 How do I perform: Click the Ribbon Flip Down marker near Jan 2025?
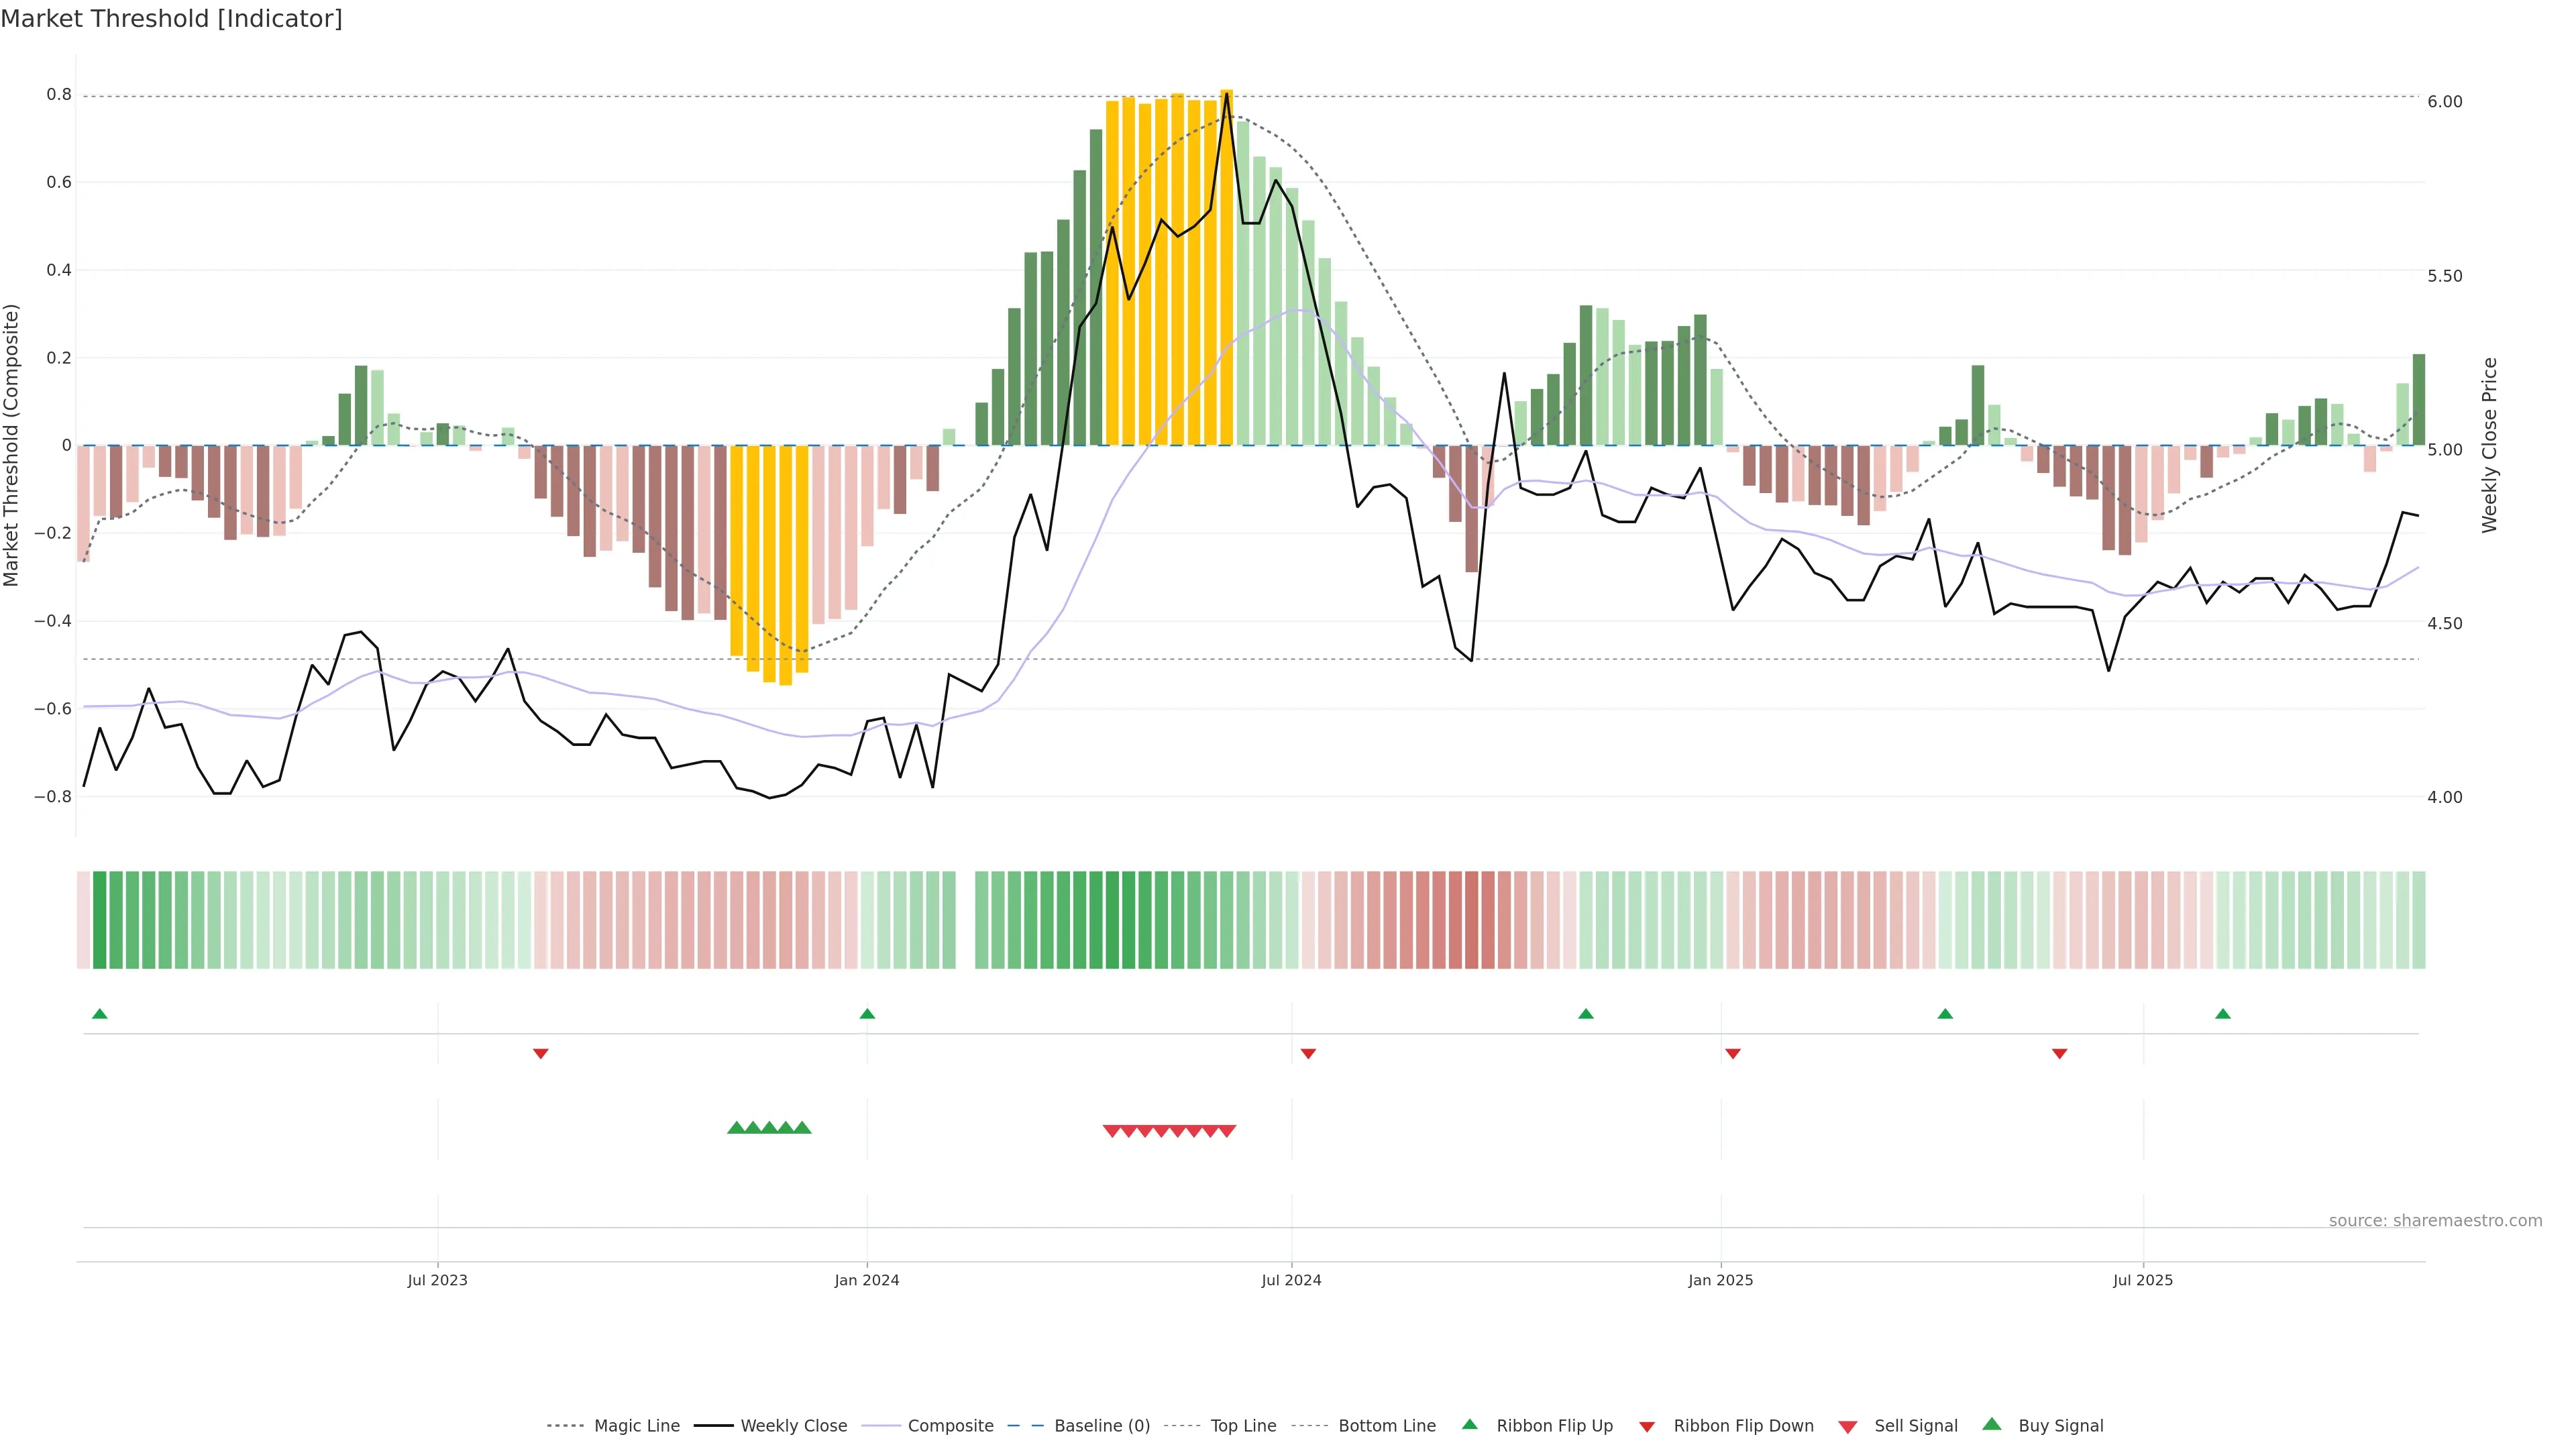click(x=1733, y=1053)
